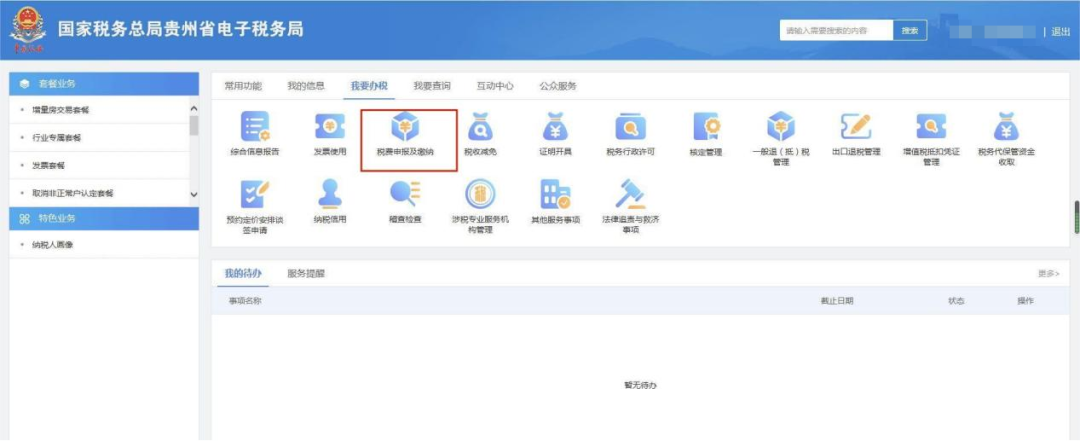Viewport: 1080px width, 441px height.
Task: Click the 特色业务 grid icon
Action: [25, 218]
